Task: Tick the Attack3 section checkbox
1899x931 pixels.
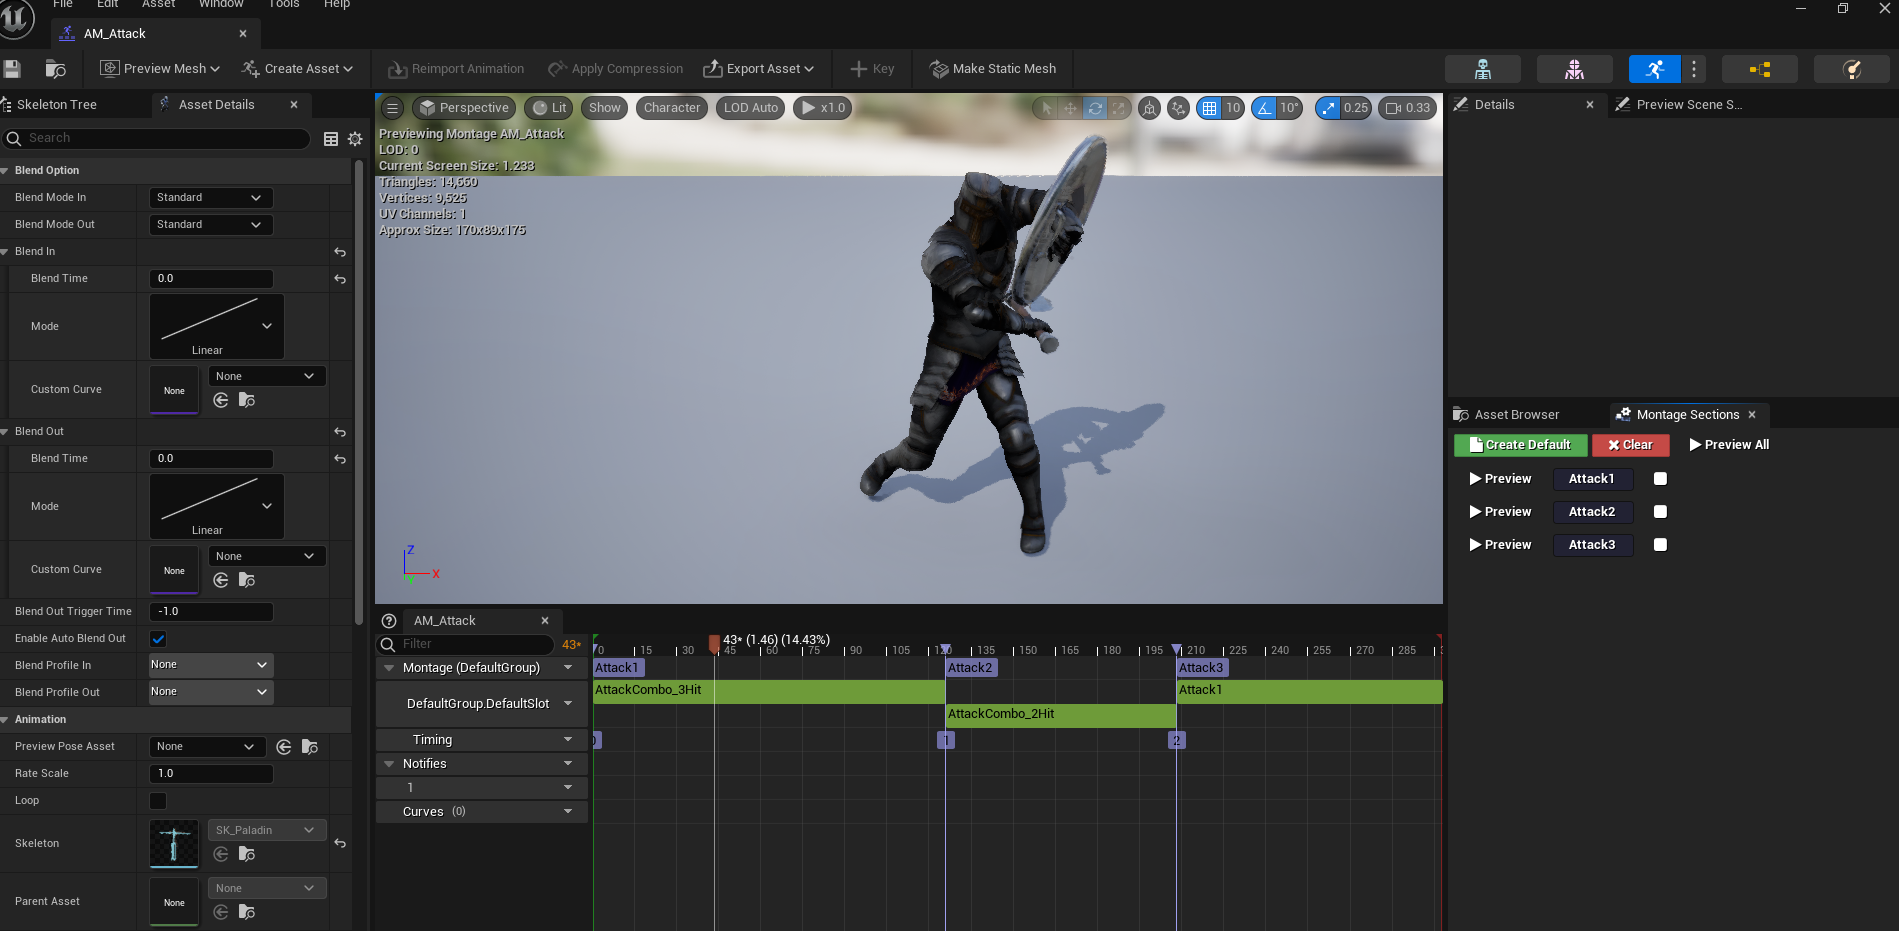Action: click(1660, 545)
